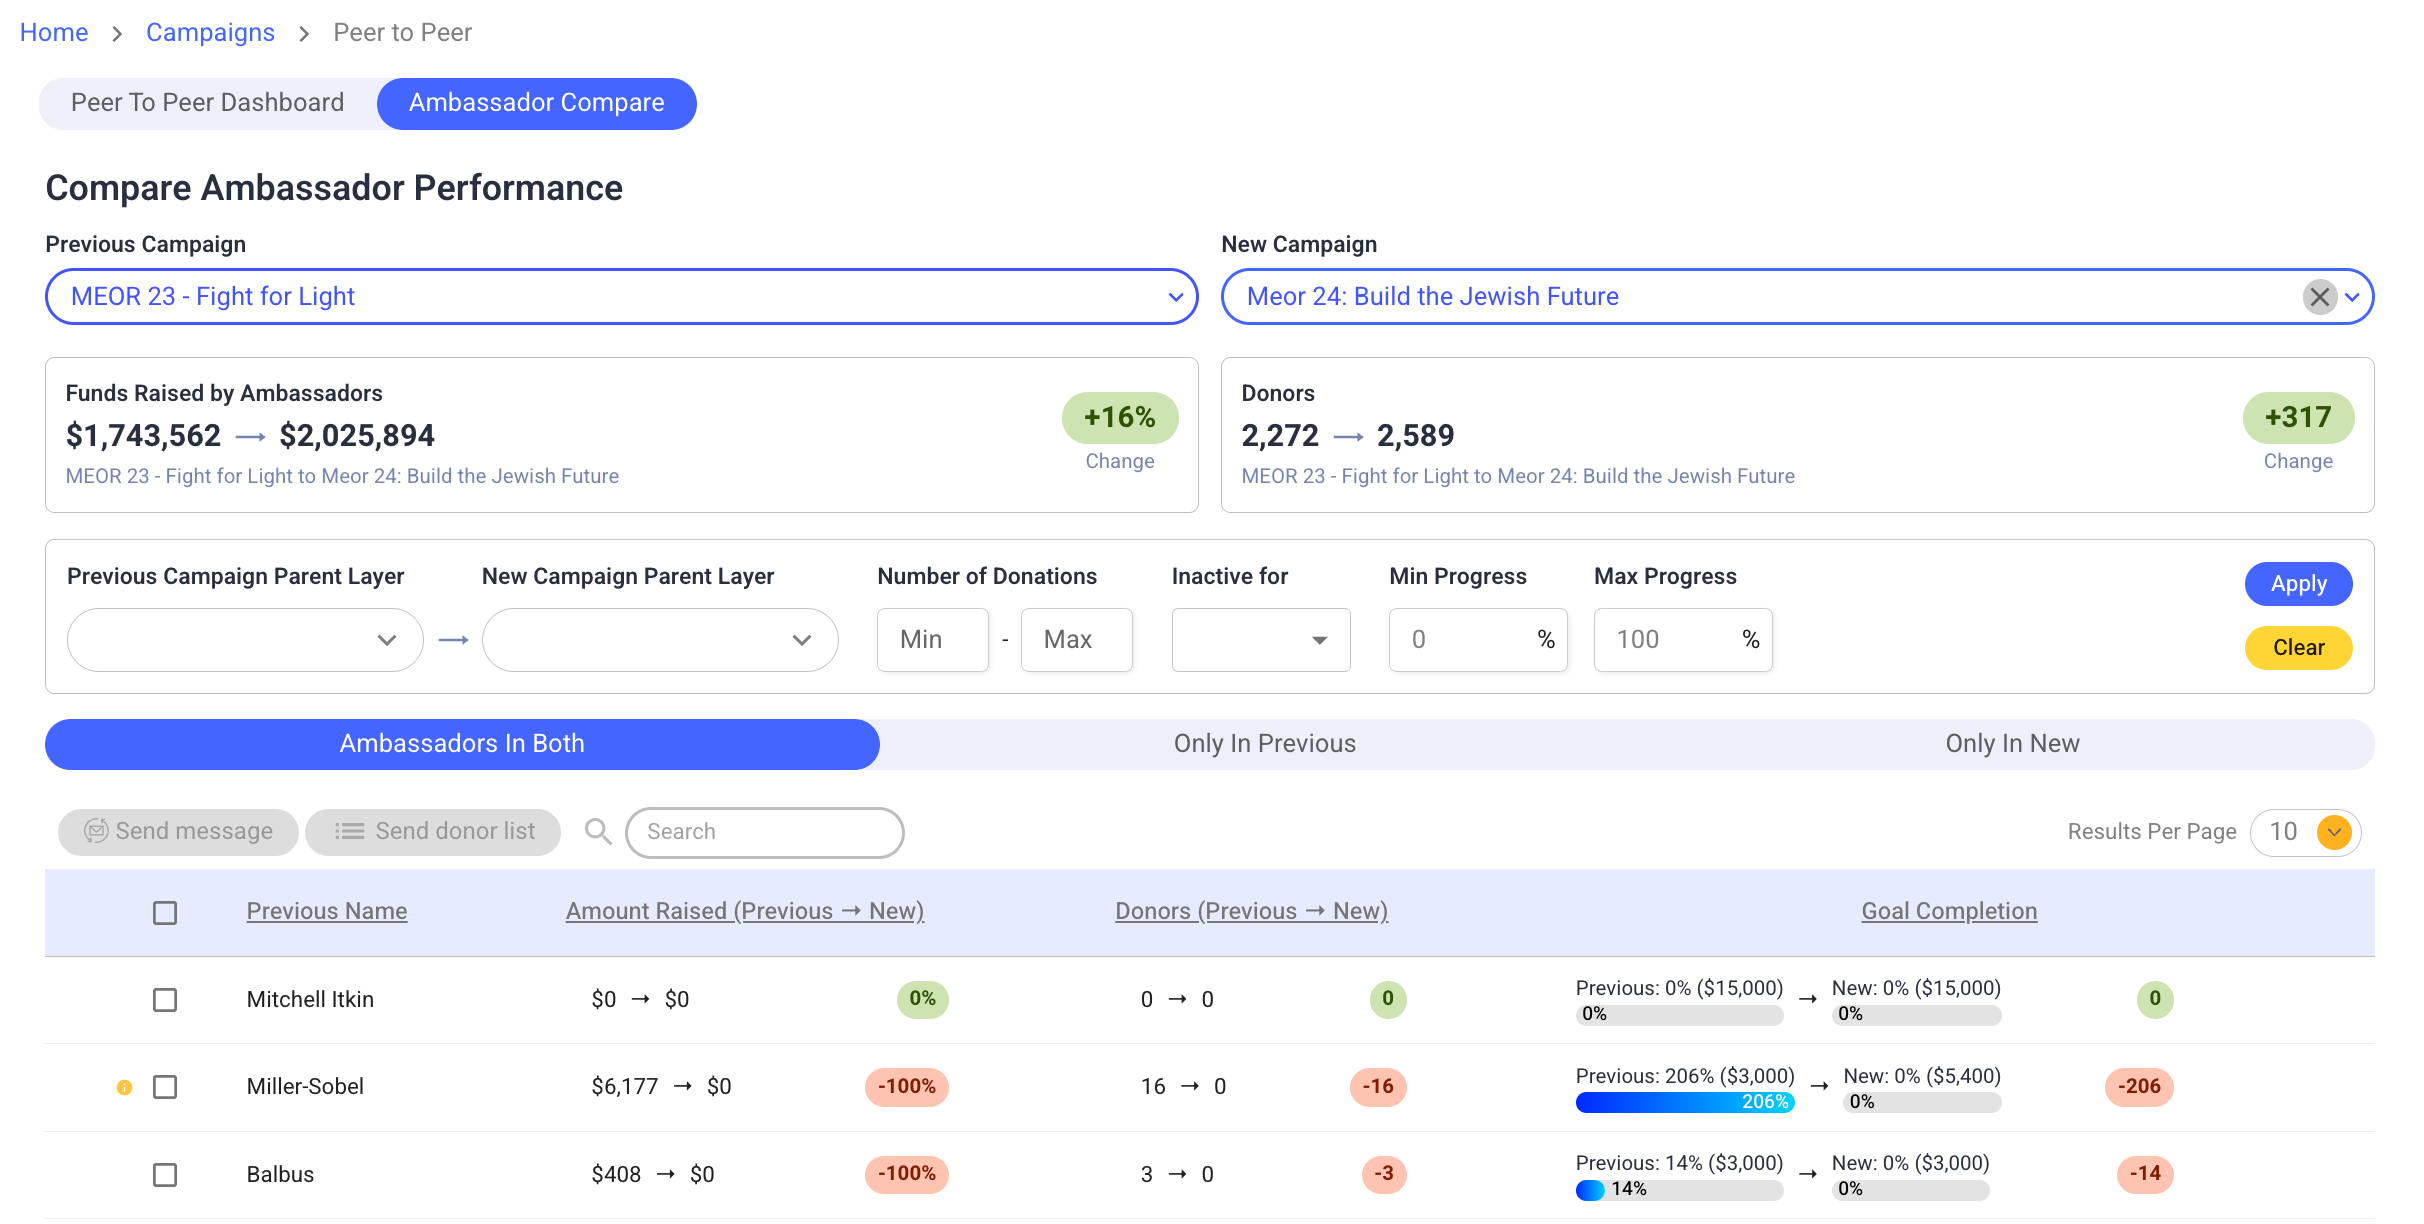Click breadcrumb arrow after Campaigns
2424x1224 pixels.
point(304,34)
